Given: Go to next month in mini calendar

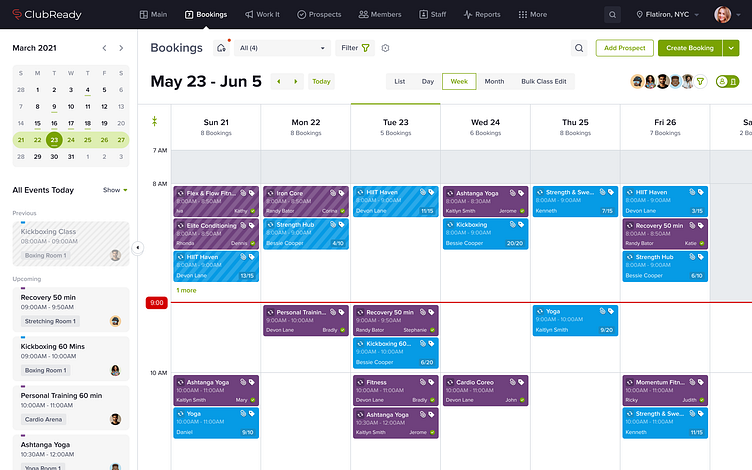Looking at the screenshot, I should (121, 48).
